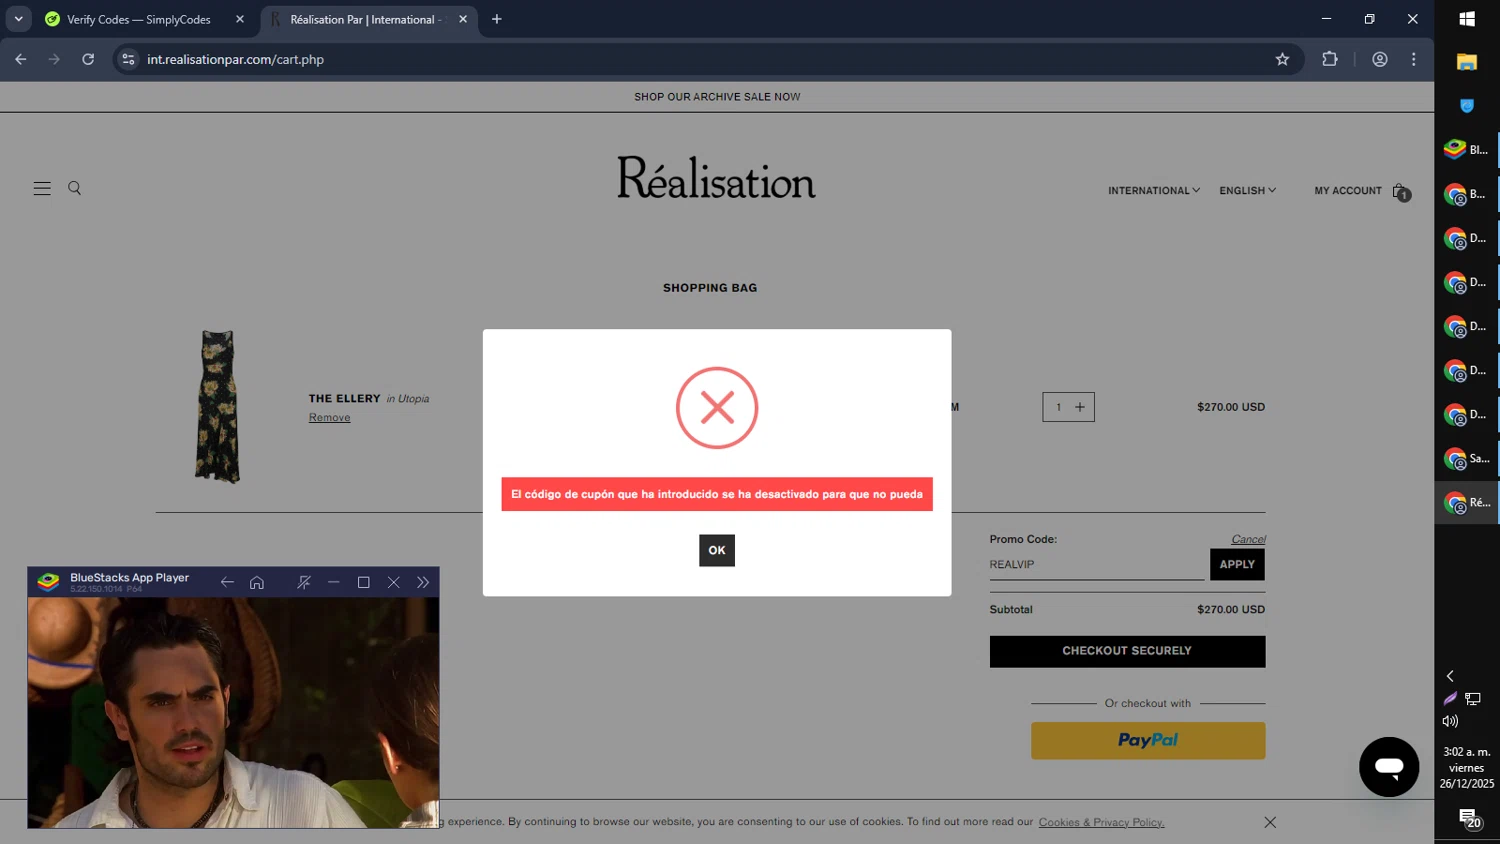The width and height of the screenshot is (1500, 844).
Task: Dismiss the cookie notice with X
Action: tap(1270, 822)
